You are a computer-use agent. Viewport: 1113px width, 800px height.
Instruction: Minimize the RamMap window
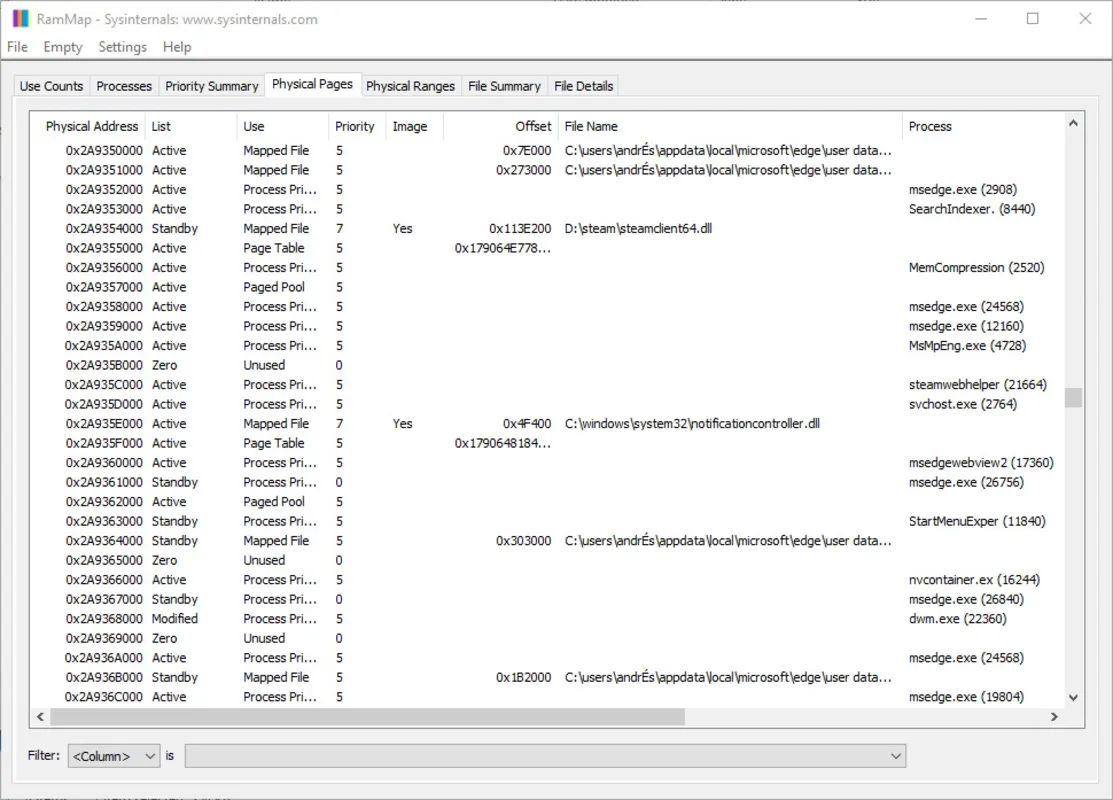point(981,18)
